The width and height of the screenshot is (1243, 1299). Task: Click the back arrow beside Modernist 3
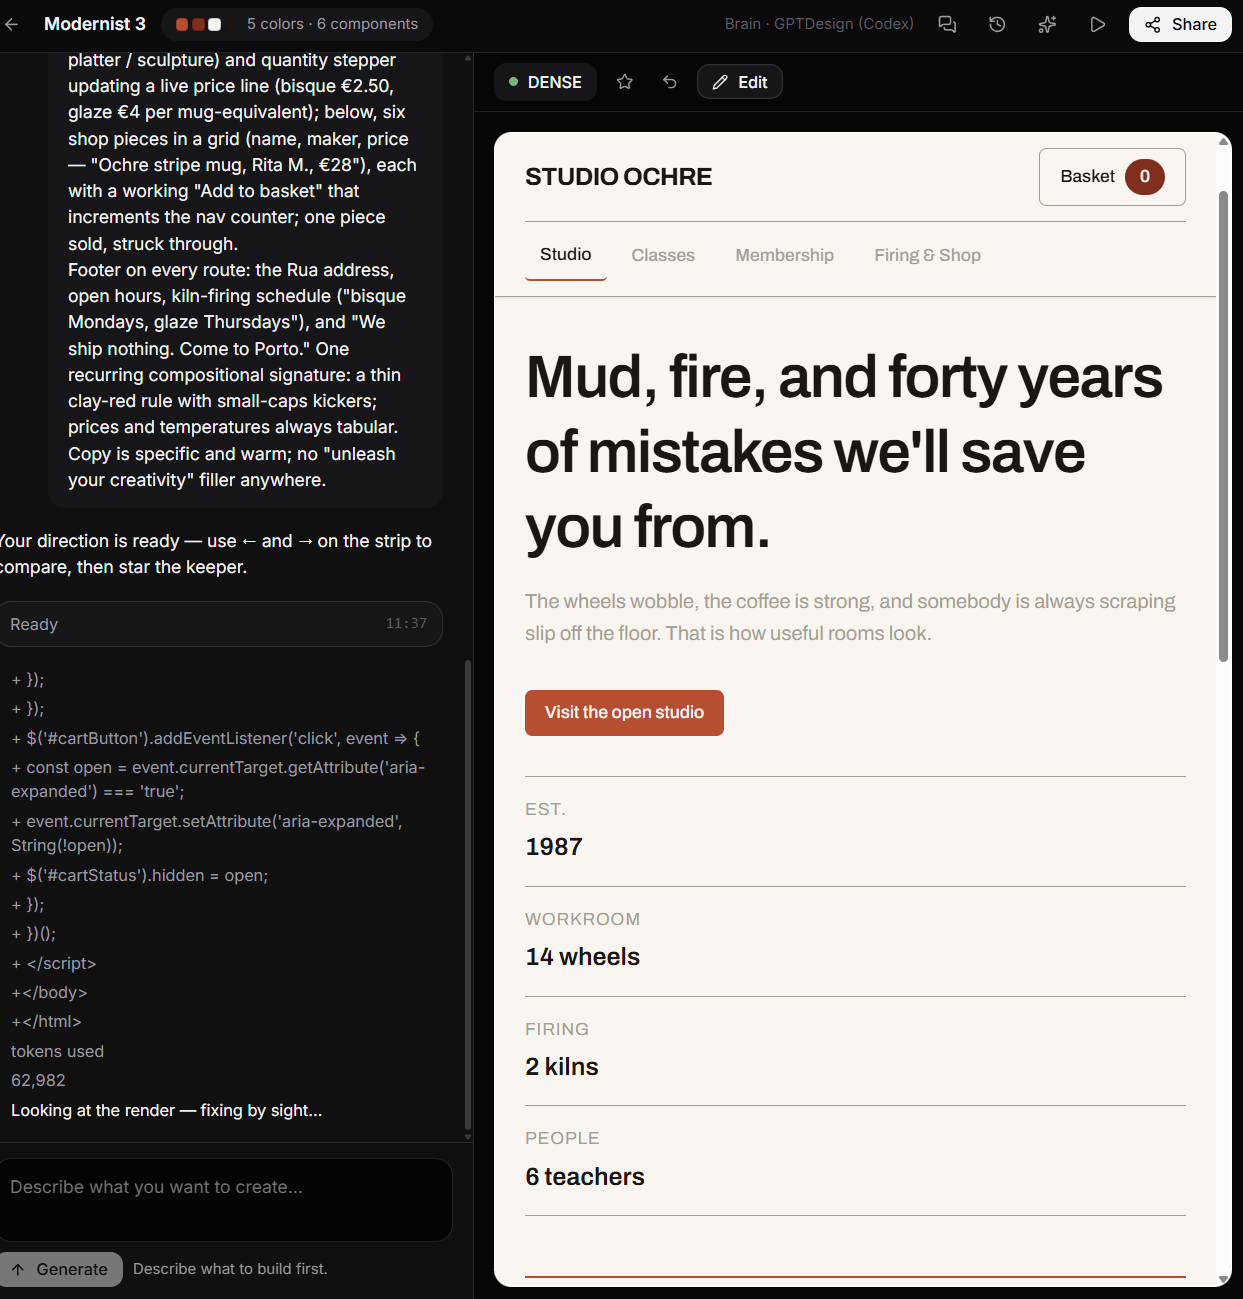(x=12, y=24)
